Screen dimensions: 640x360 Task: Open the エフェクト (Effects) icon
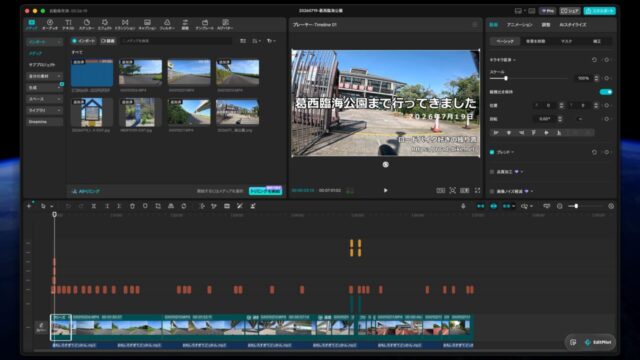[105, 24]
